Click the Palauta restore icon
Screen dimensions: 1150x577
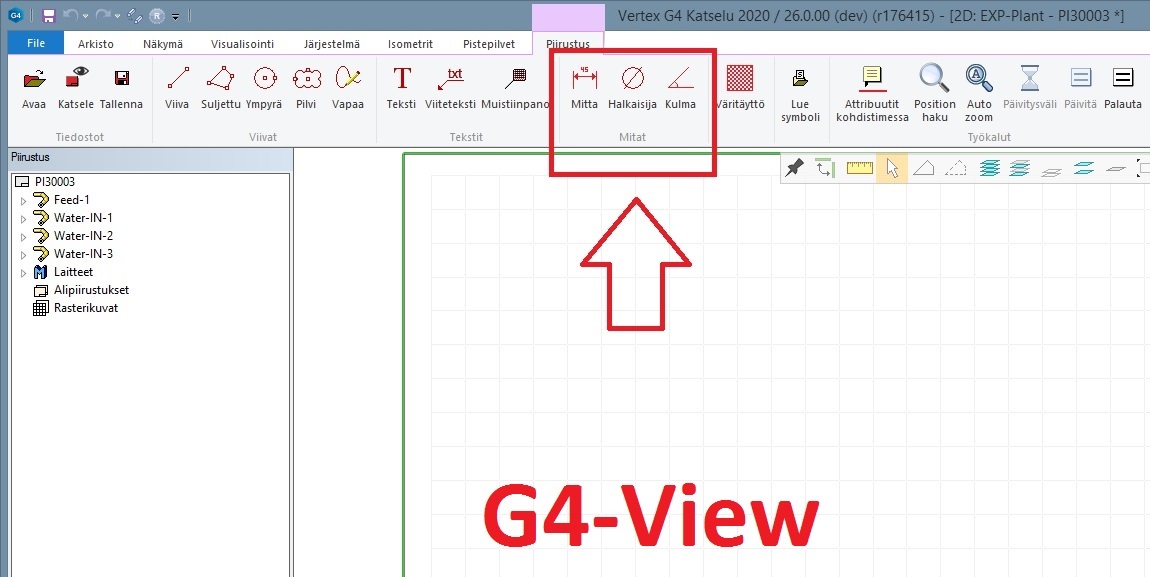[x=1123, y=78]
